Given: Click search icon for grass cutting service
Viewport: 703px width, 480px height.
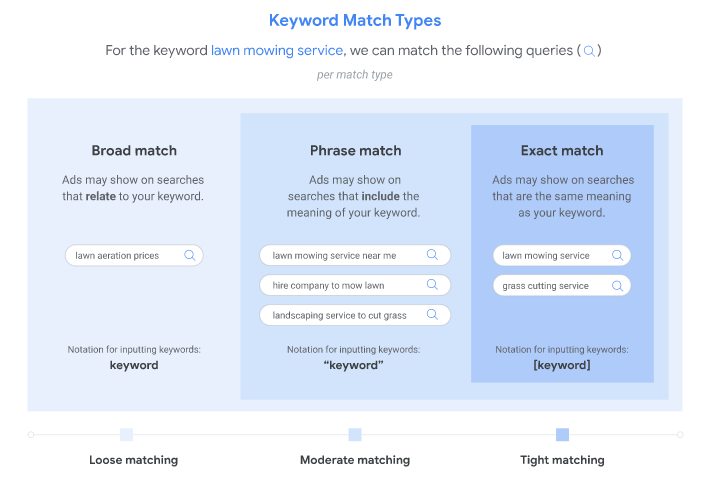Looking at the screenshot, I should [615, 285].
